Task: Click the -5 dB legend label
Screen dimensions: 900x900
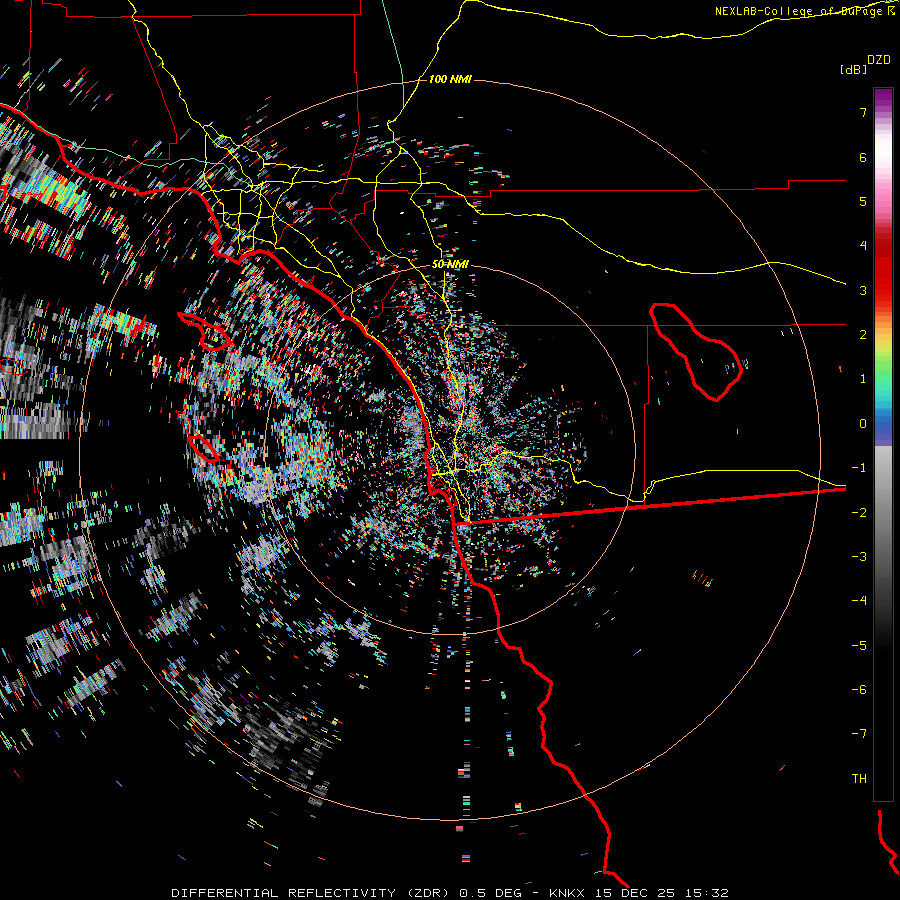Action: [x=859, y=646]
